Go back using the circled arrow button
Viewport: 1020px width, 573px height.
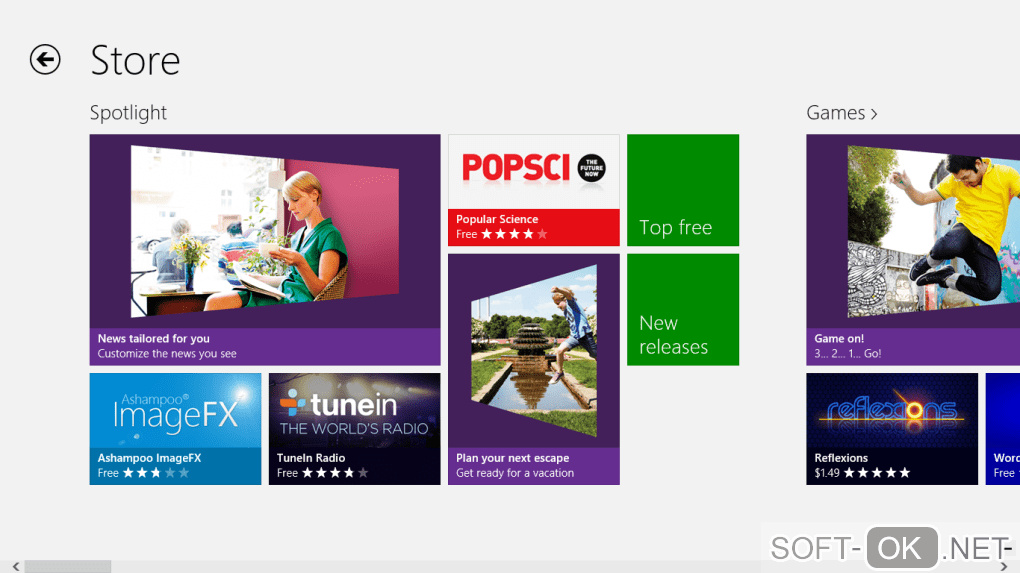coord(45,60)
